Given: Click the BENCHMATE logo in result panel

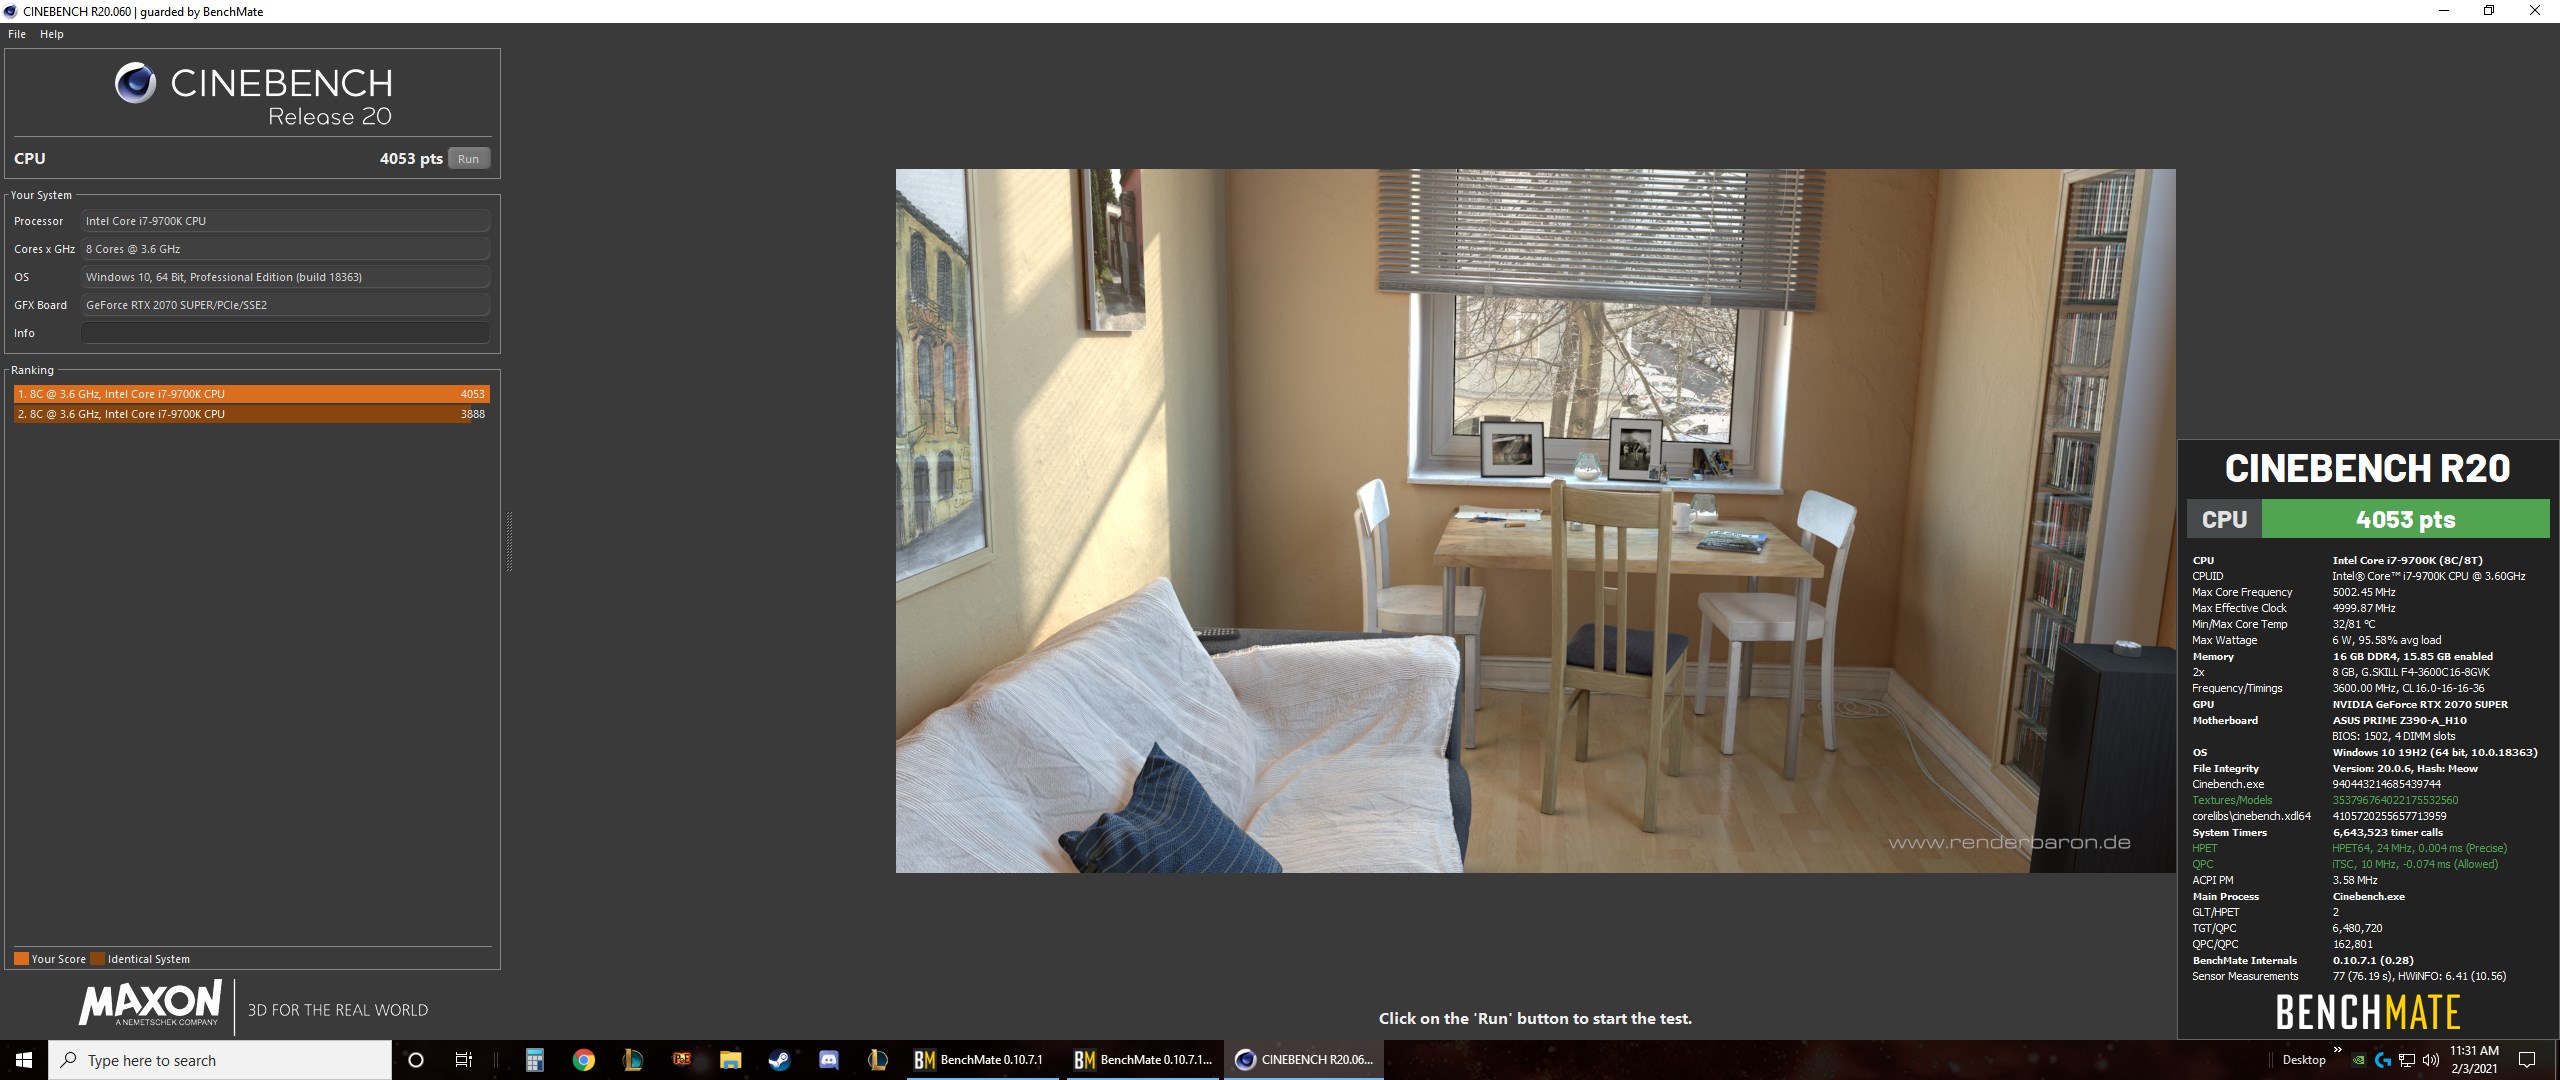Looking at the screenshot, I should tap(2368, 1012).
